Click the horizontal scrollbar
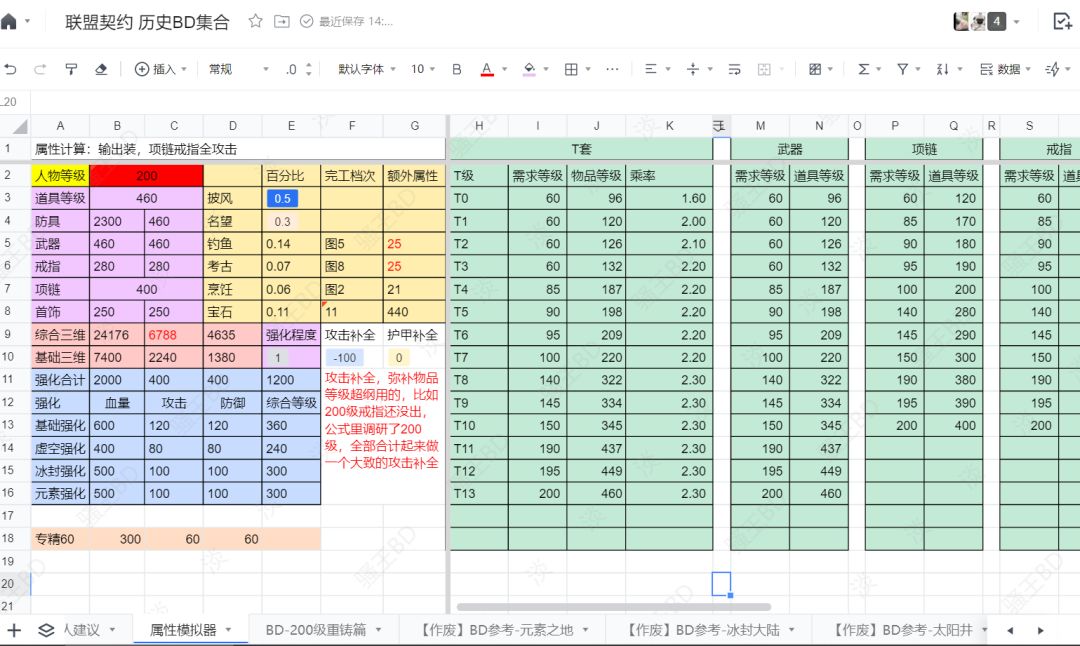Viewport: 1080px width, 646px height. pos(613,607)
